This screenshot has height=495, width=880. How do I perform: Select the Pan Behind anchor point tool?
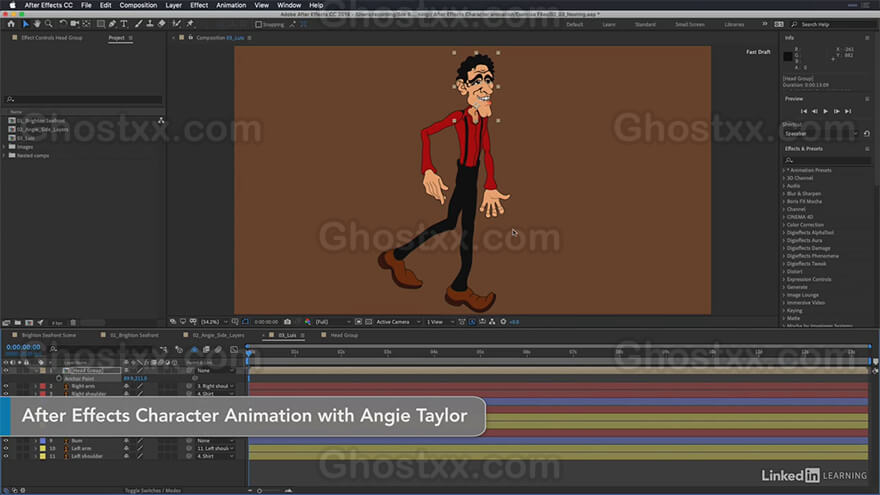pos(86,24)
